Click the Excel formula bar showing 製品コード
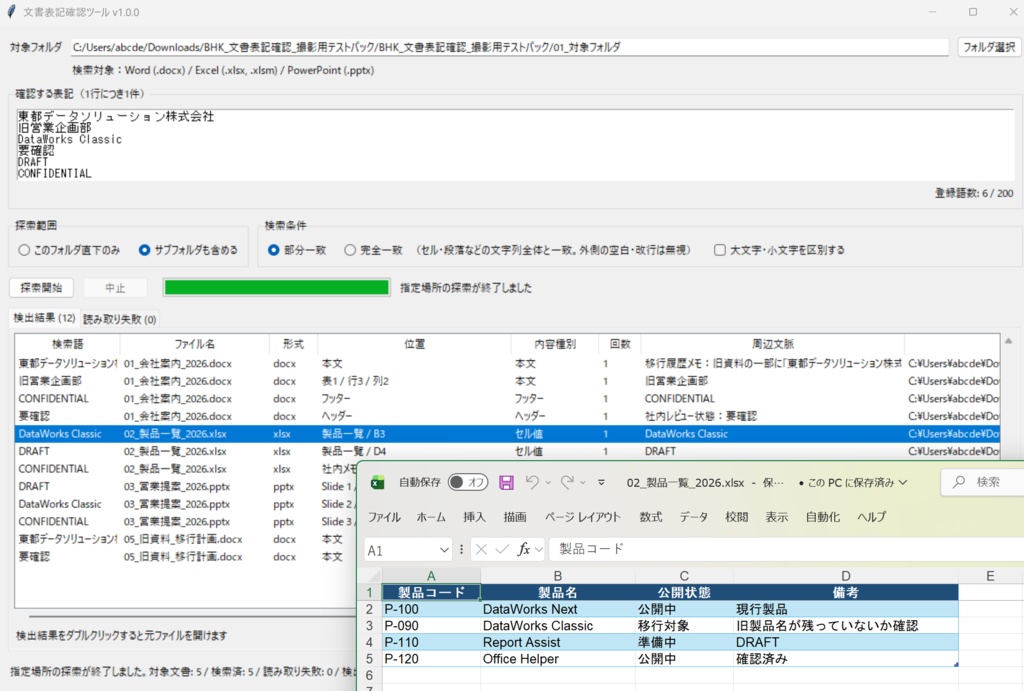 point(787,549)
